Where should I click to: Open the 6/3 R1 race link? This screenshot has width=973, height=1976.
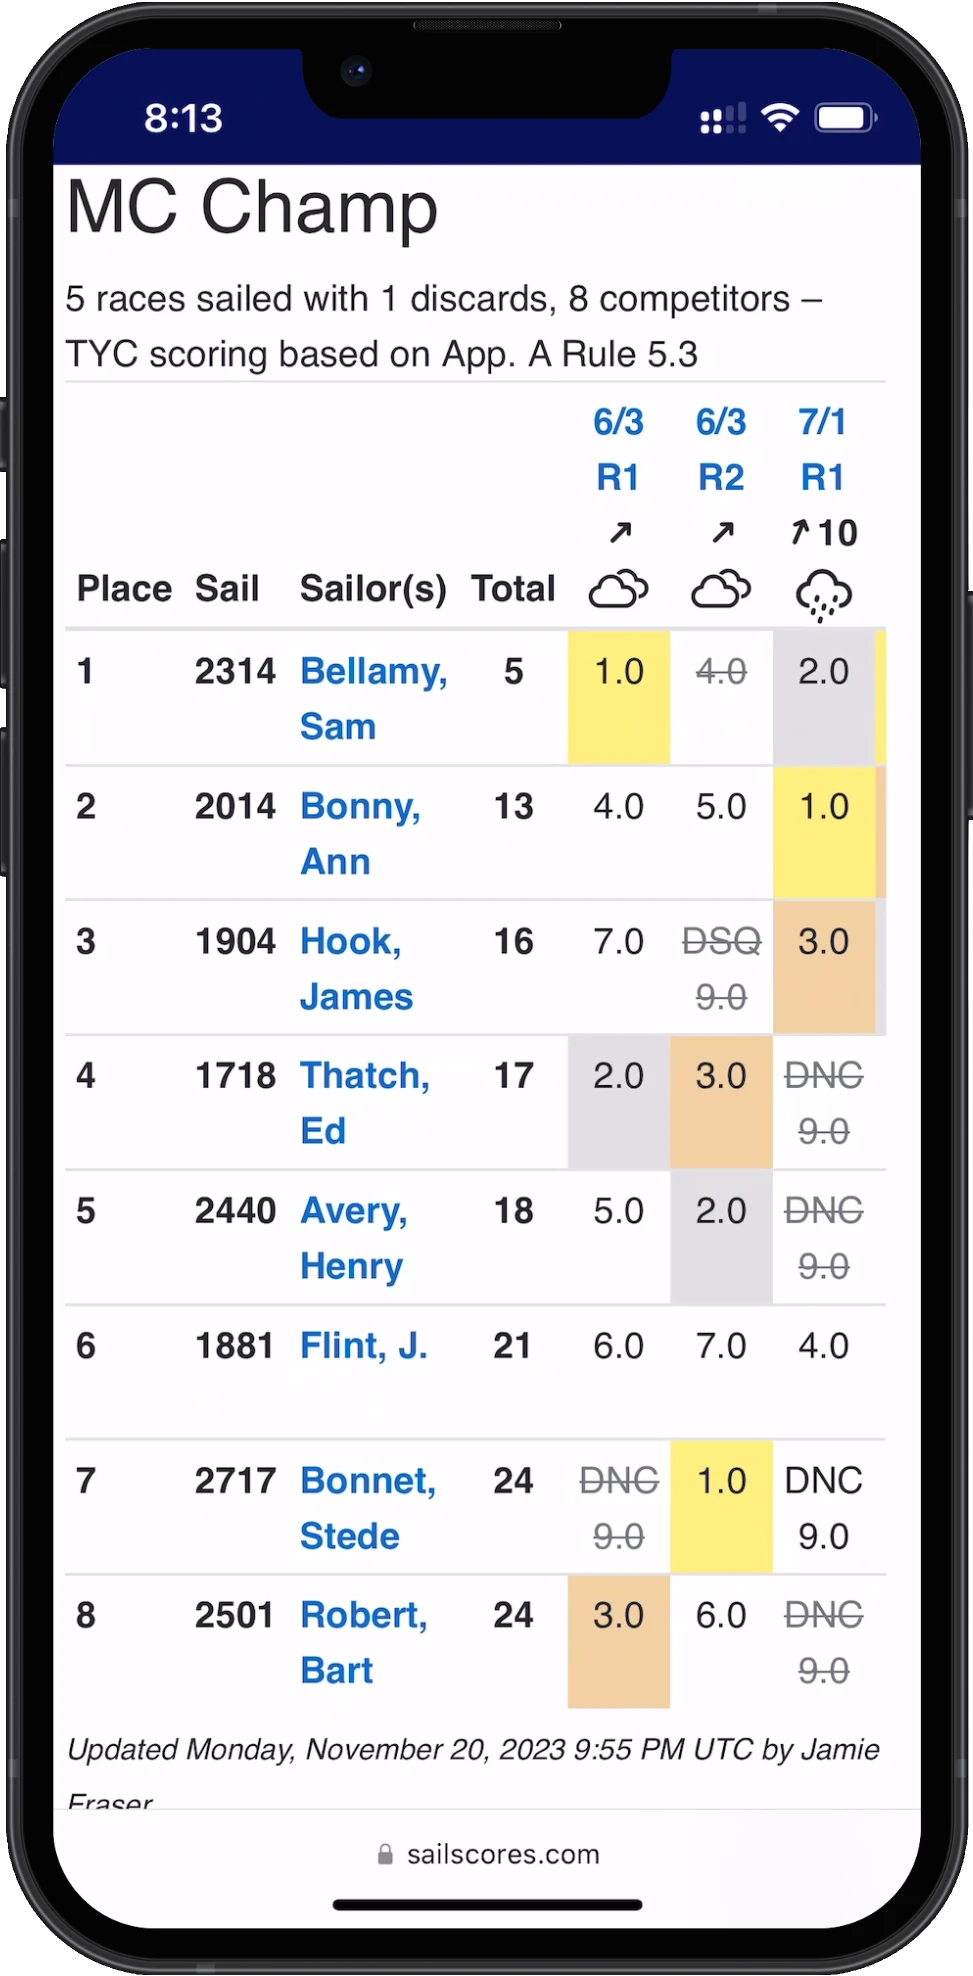pyautogui.click(x=618, y=449)
